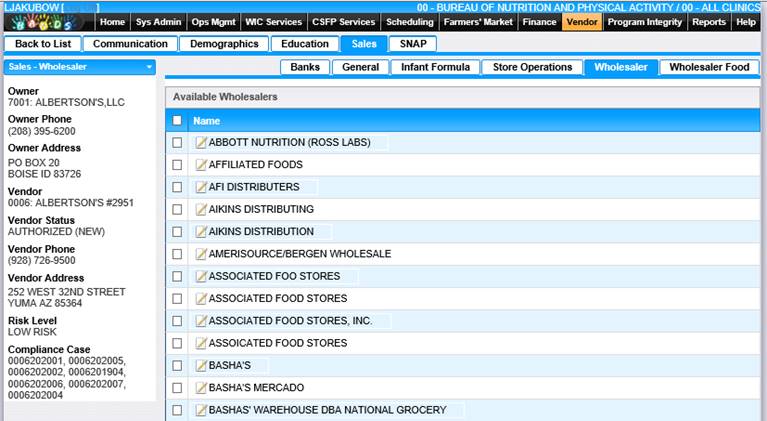Toggle the select-all checkbox in Name header

coord(177,120)
